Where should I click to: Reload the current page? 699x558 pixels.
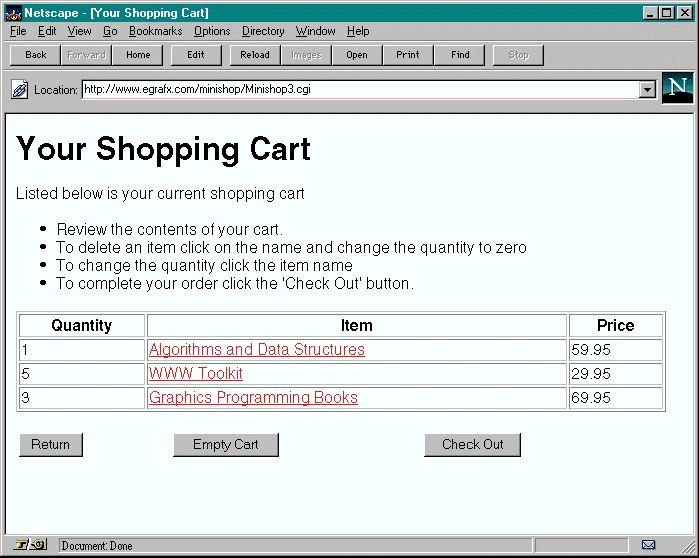click(x=255, y=55)
